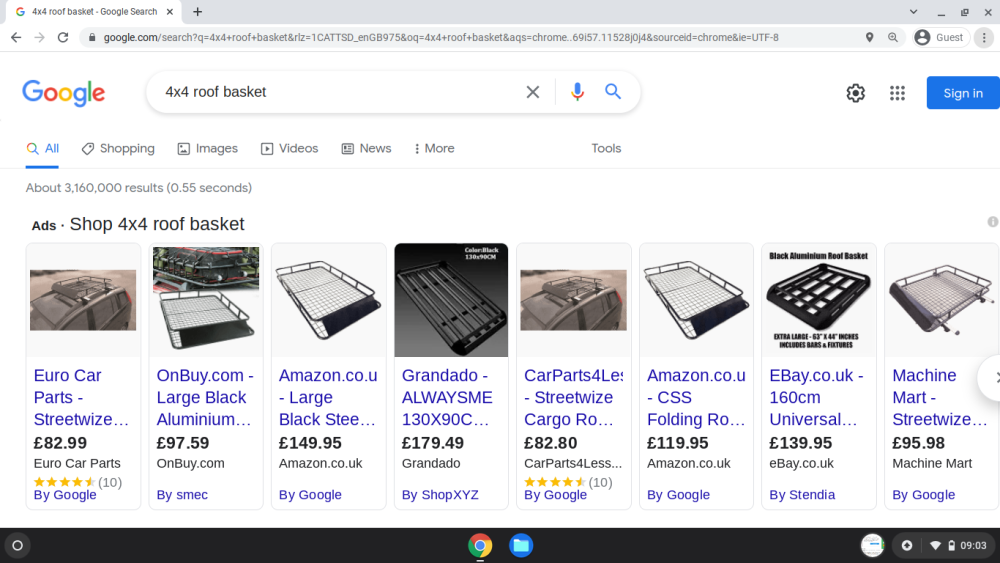The width and height of the screenshot is (1000, 563).
Task: Click the ads info icon
Action: [993, 222]
